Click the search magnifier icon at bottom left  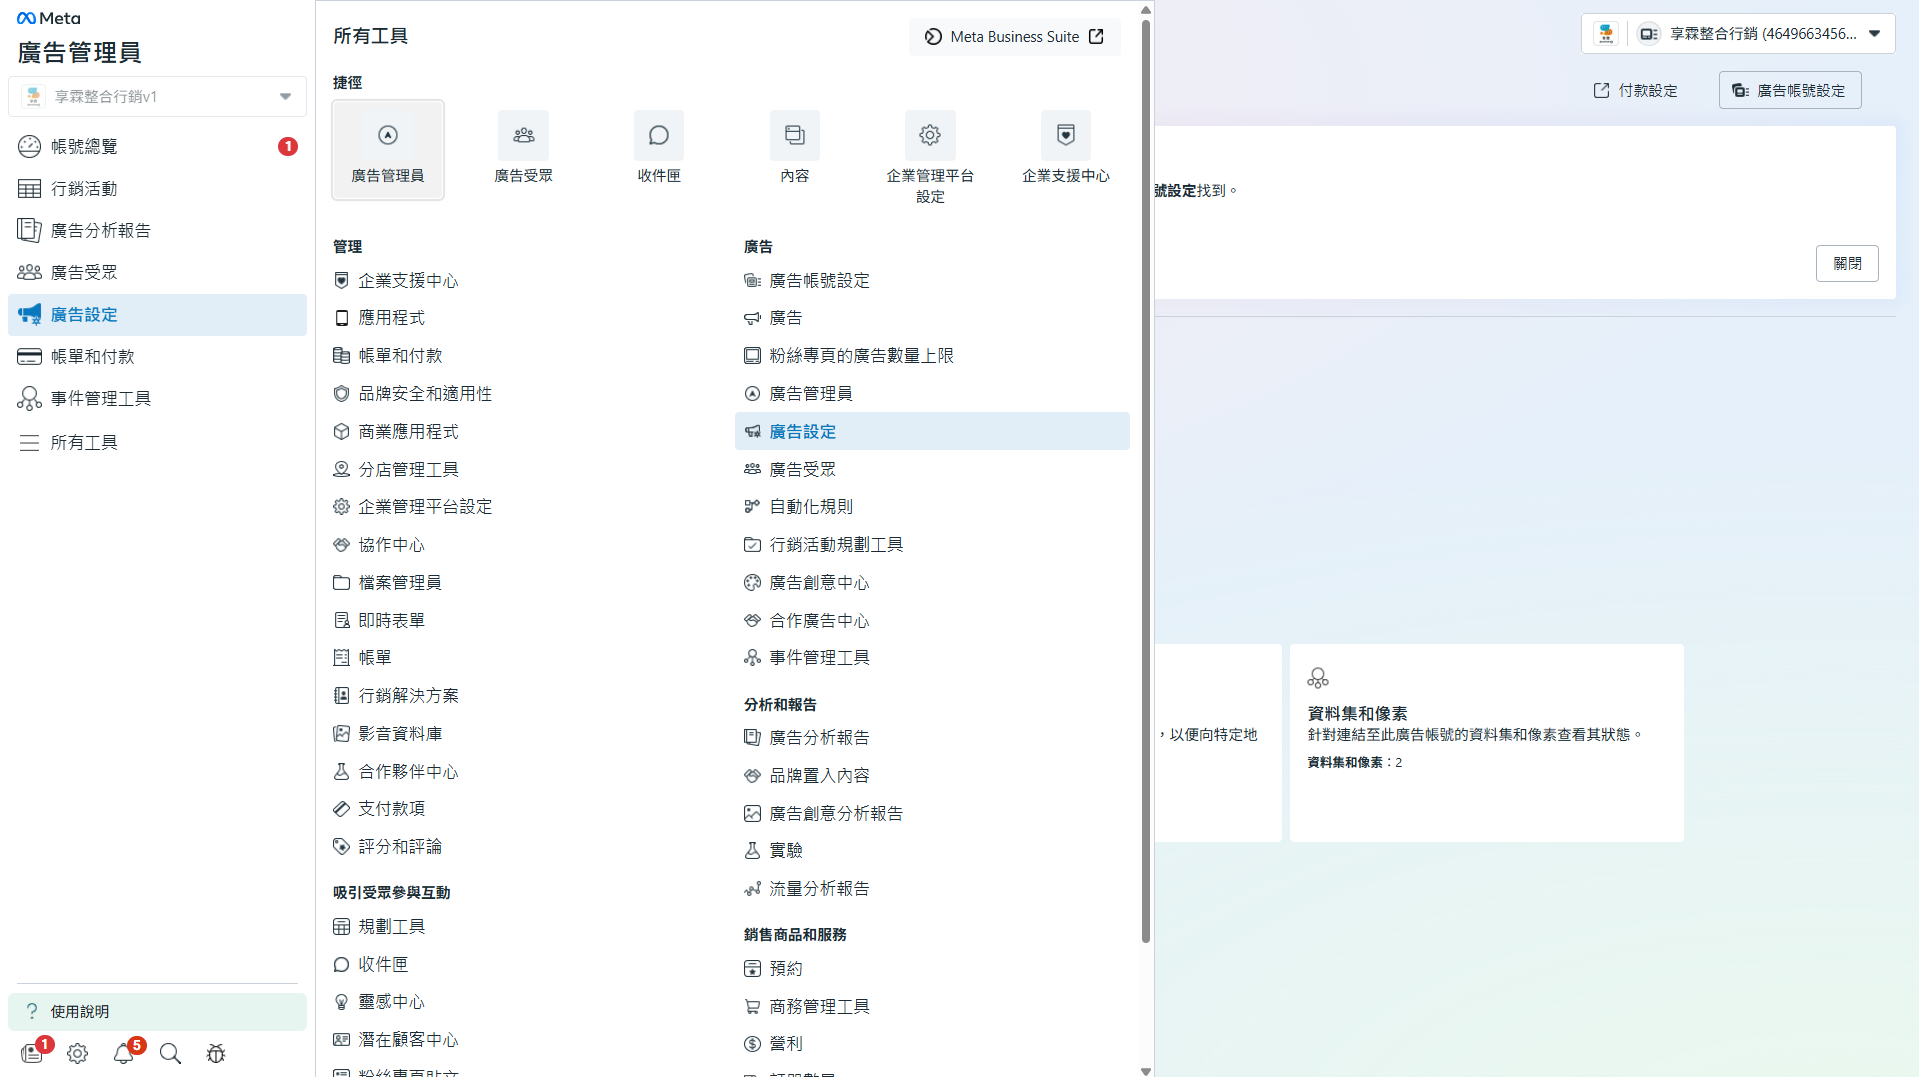pyautogui.click(x=170, y=1053)
